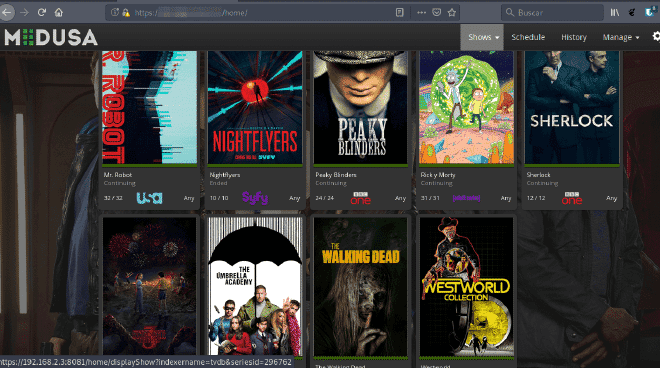Click Adult Swim logo on Rick y Morty card
660x368 pixels.
click(466, 198)
